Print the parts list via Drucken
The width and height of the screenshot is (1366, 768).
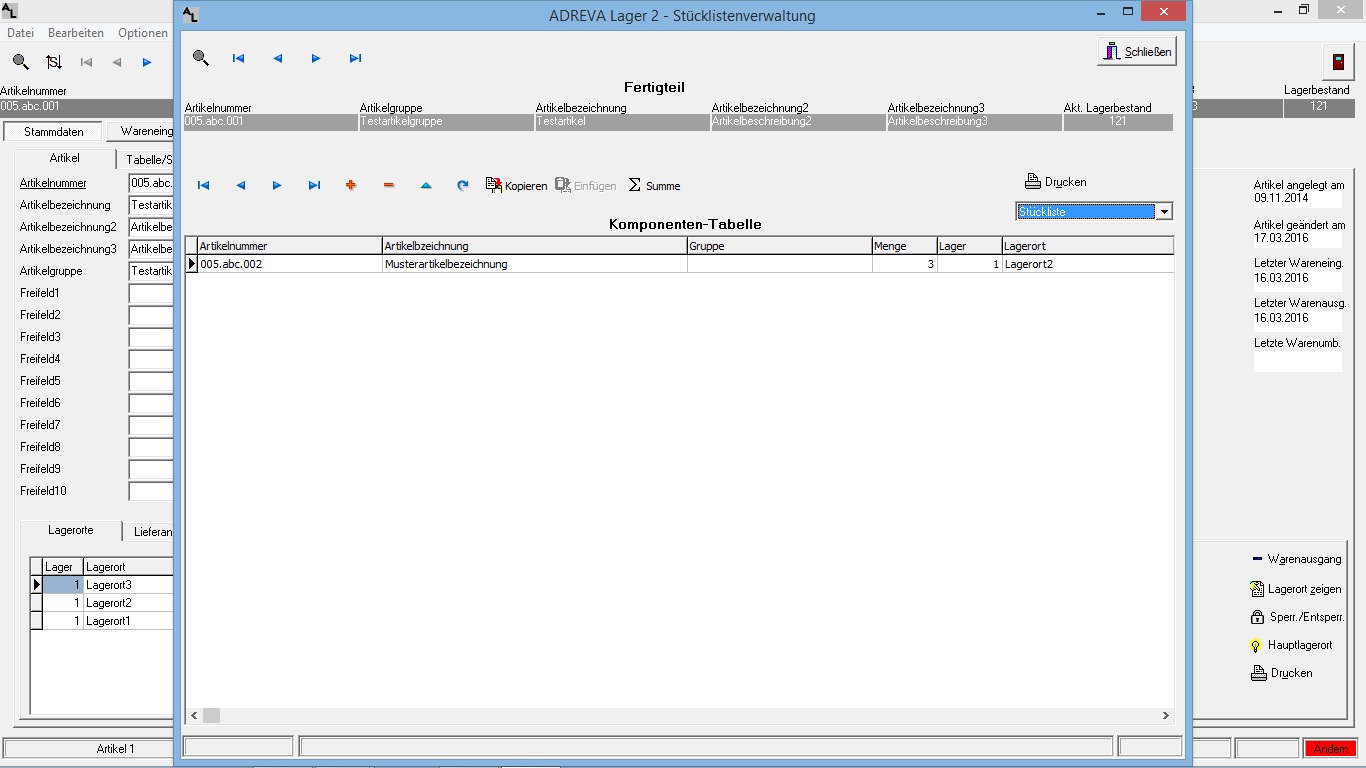point(1056,182)
